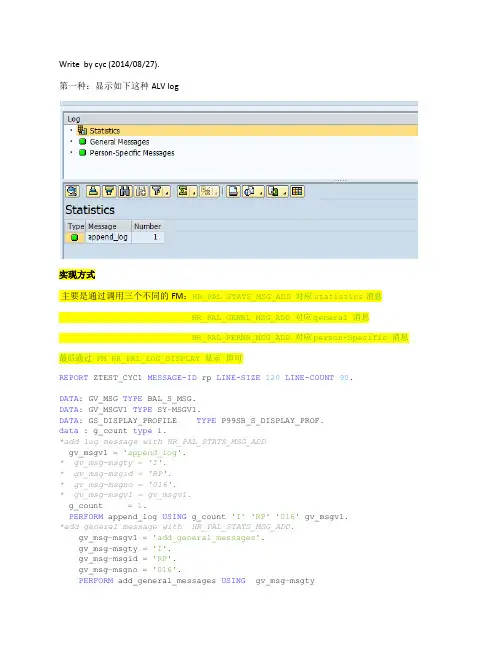
Task: Click the text HR_PAL_PERNR_MSG_ADD
Action: coord(241,338)
